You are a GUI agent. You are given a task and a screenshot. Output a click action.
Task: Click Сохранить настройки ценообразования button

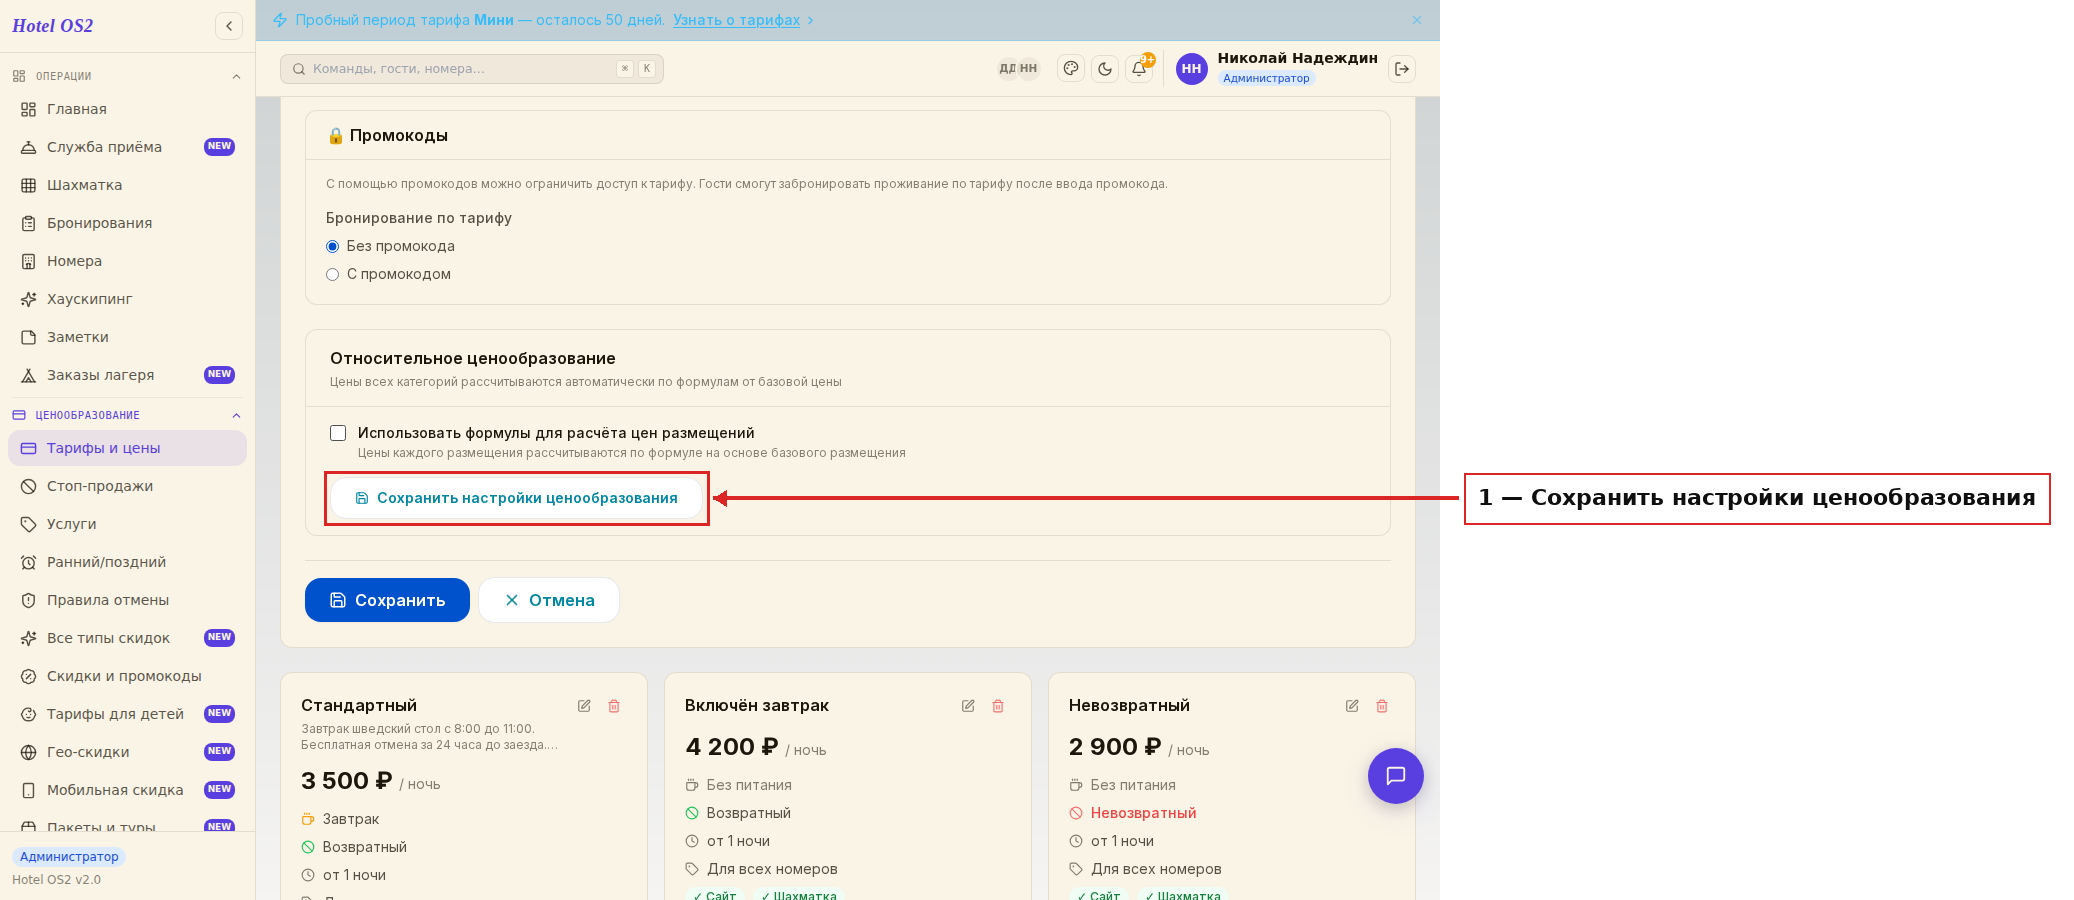coord(516,498)
